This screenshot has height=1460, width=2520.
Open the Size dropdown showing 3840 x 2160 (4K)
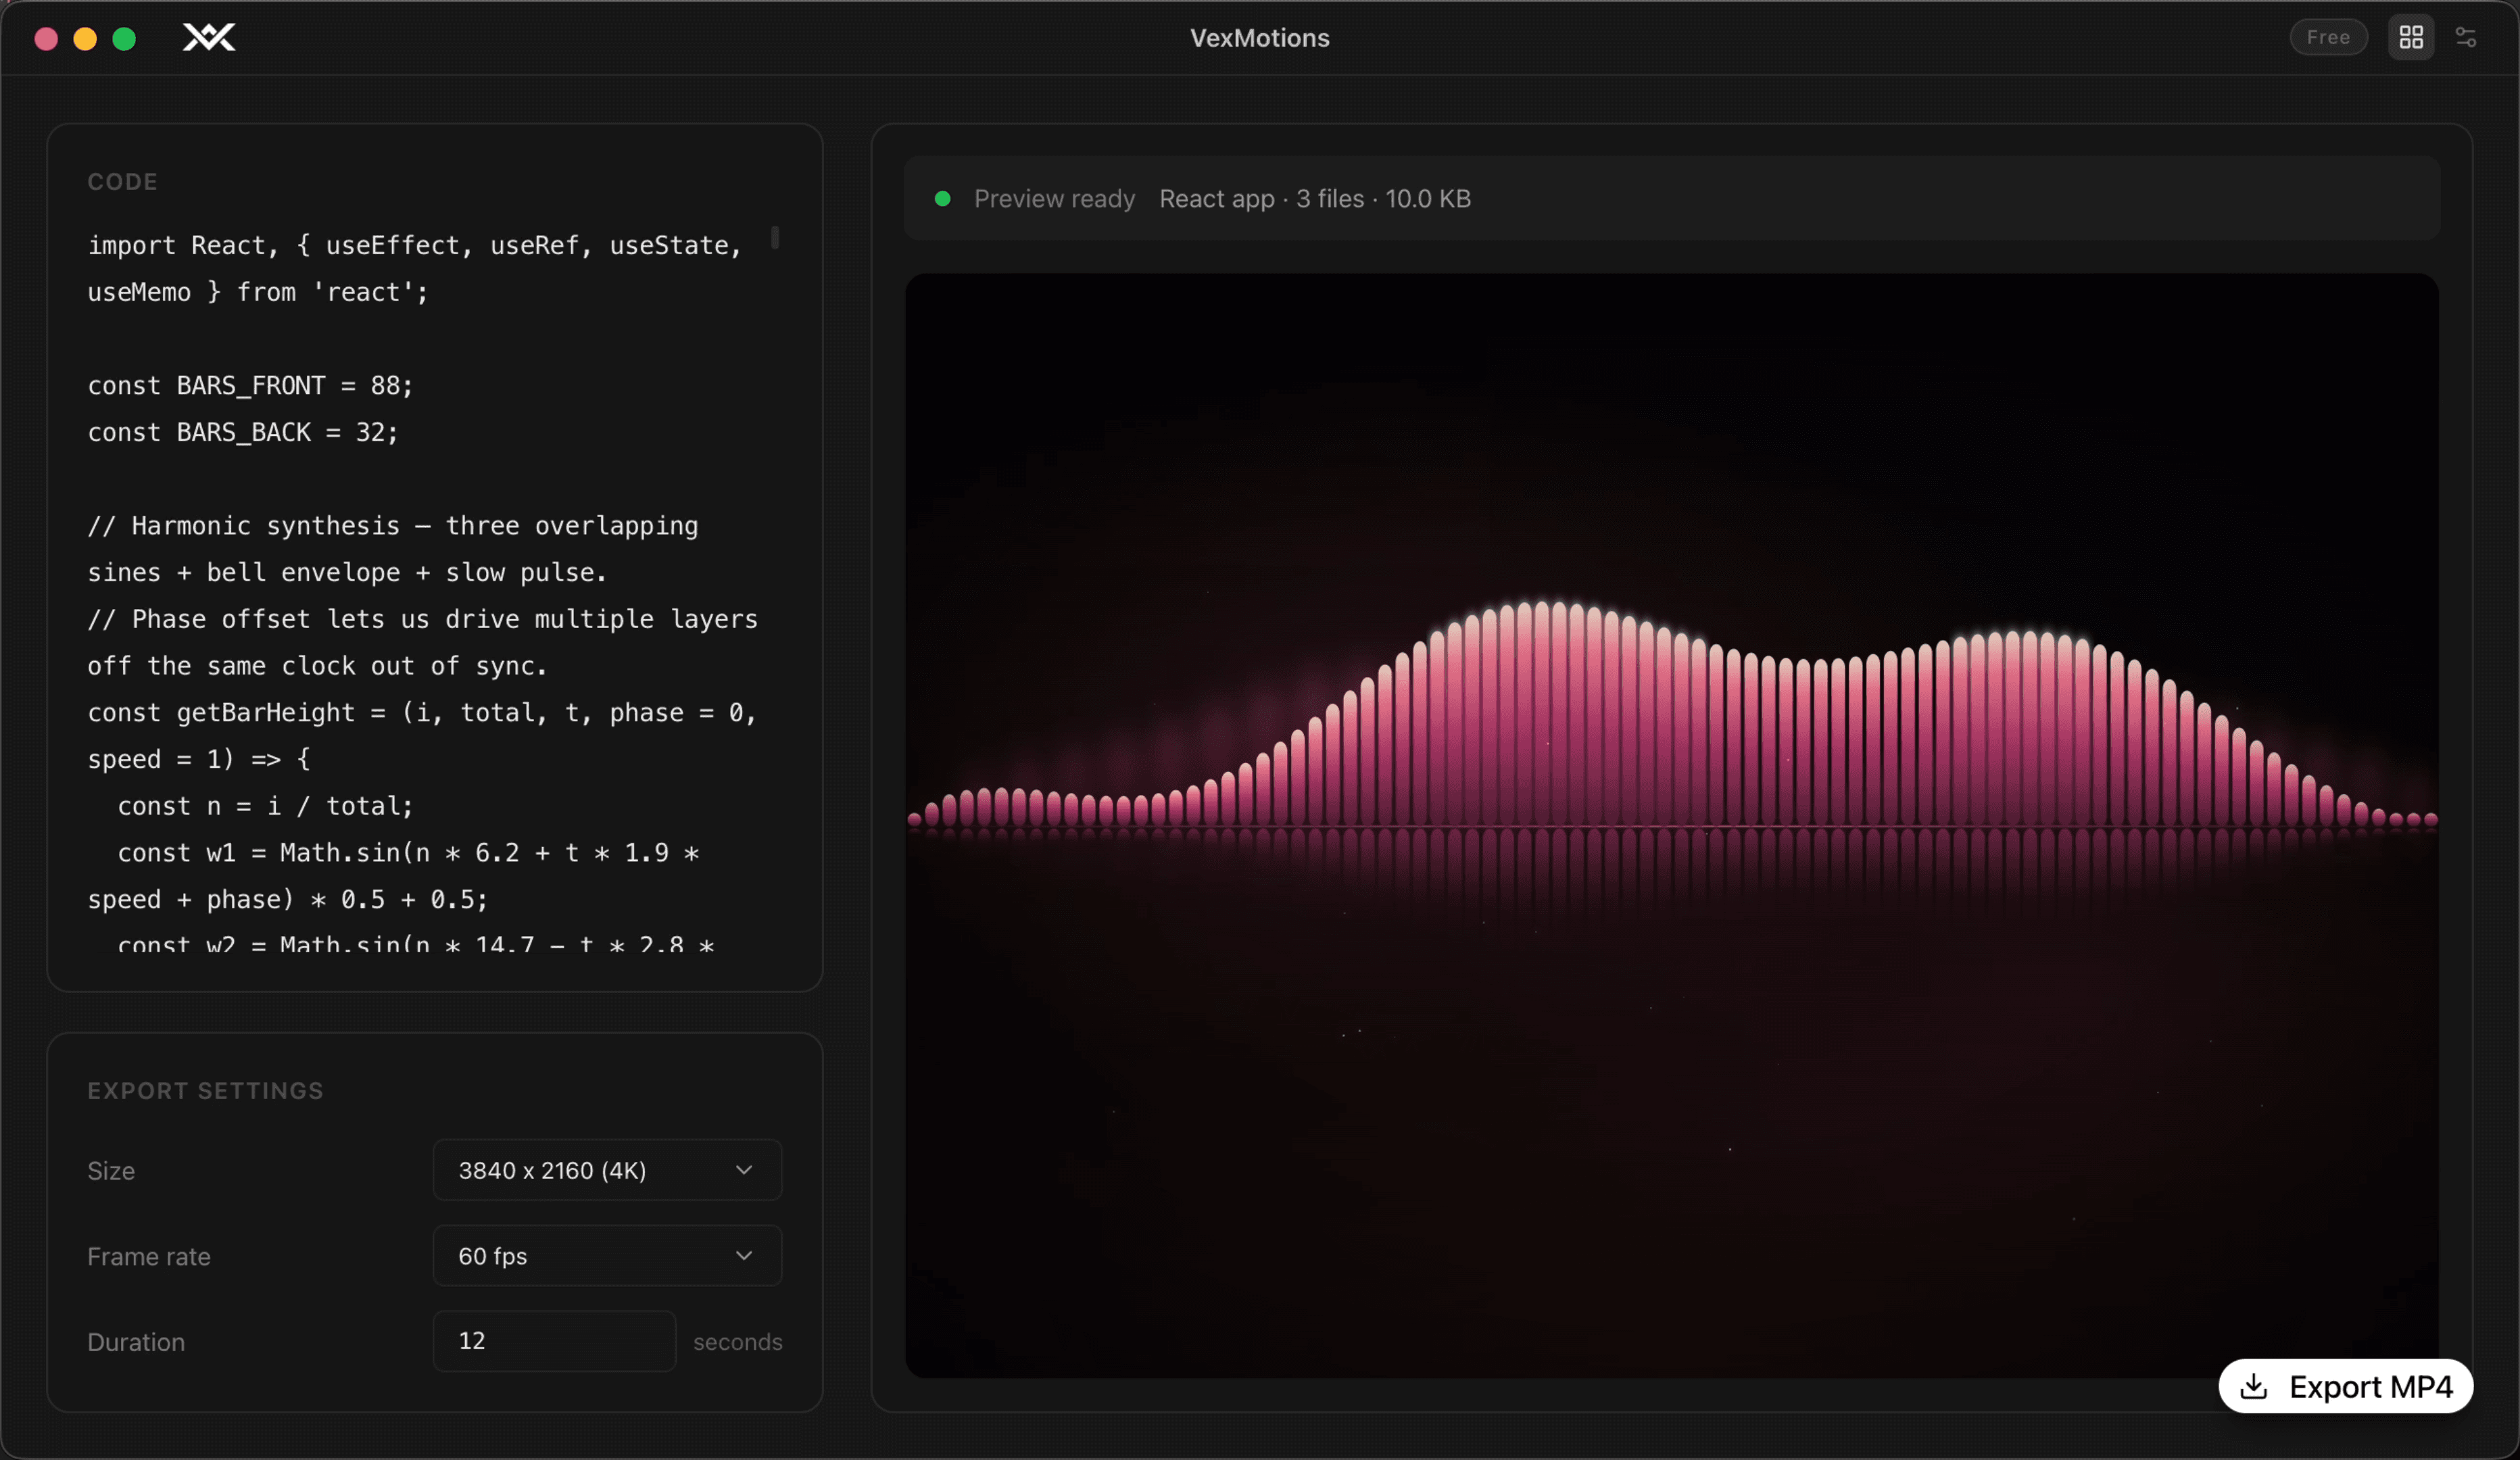(607, 1170)
